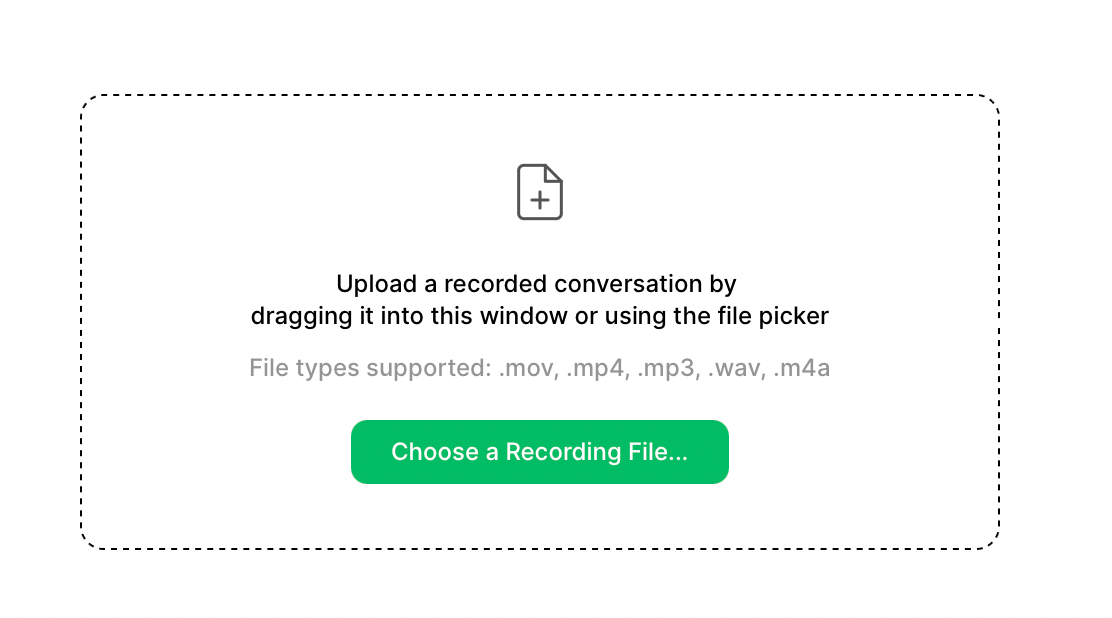1112x618 pixels.
Task: Click the dashed border of the upload region
Action: click(x=540, y=95)
